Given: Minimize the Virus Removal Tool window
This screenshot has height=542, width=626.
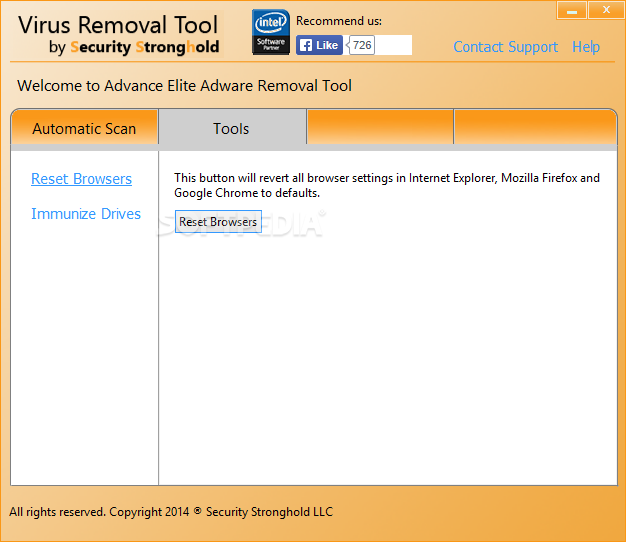Looking at the screenshot, I should coord(572,11).
